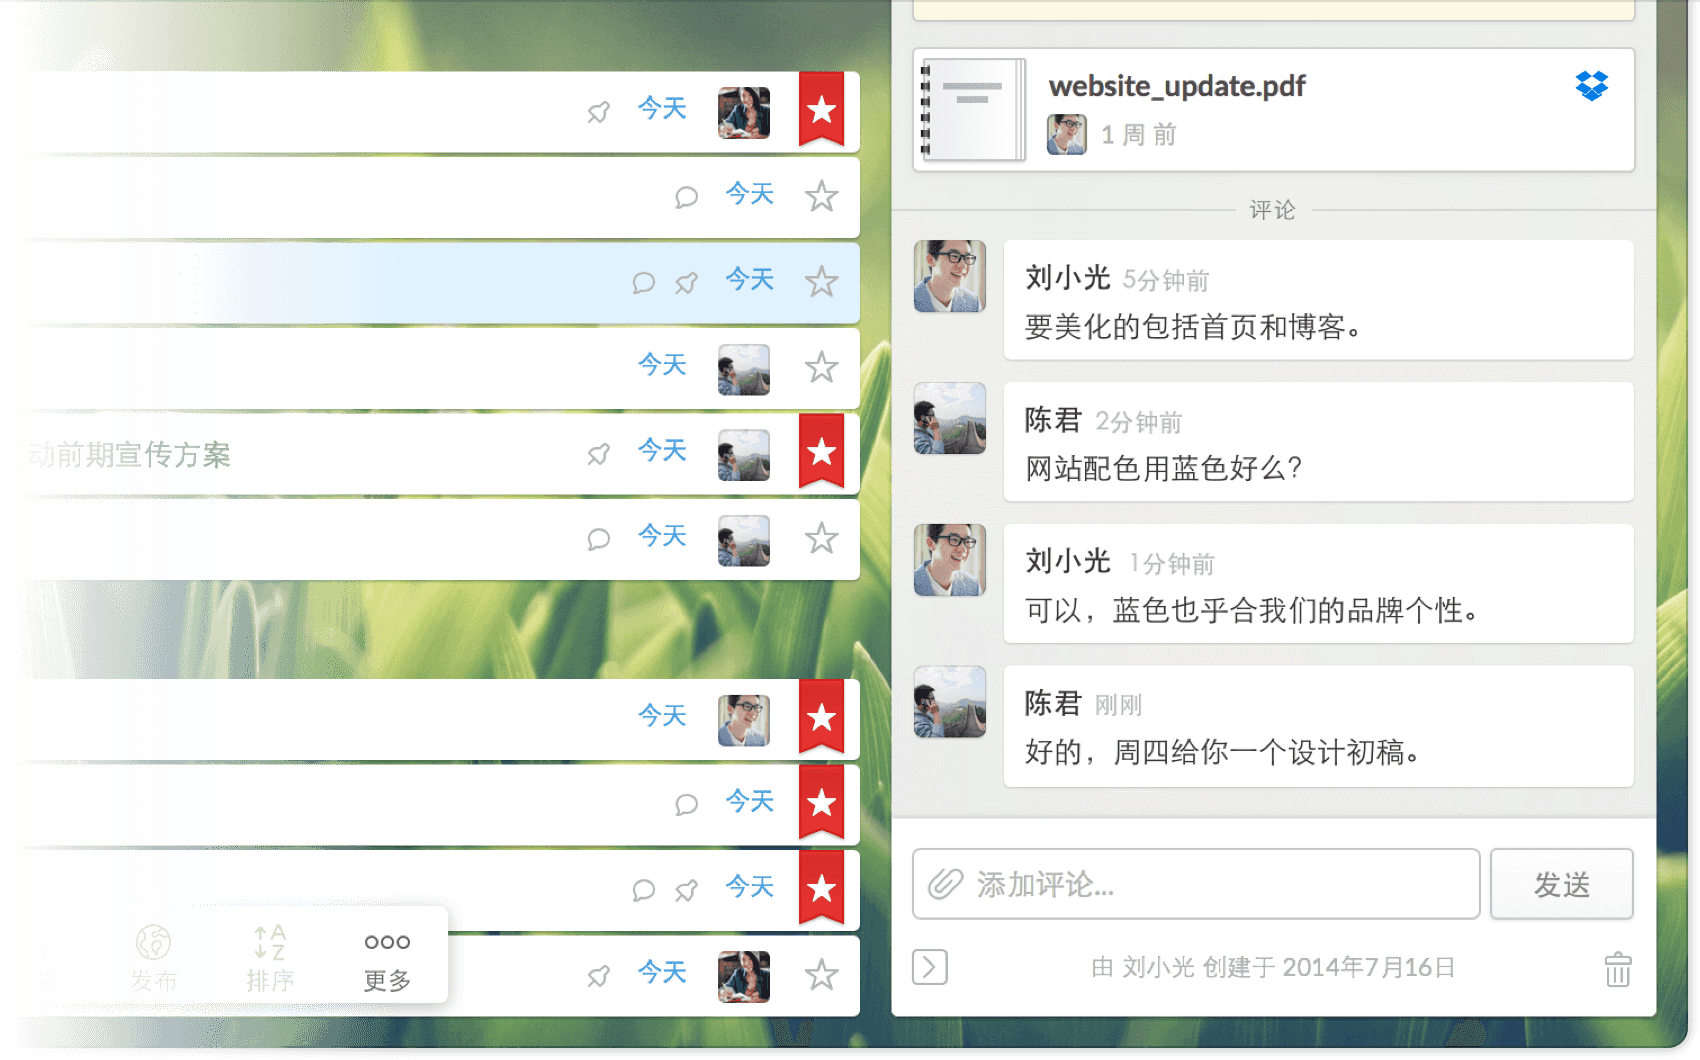1700x1060 pixels.
Task: Open the Dropbox icon on website_update.pdf
Action: (1591, 86)
